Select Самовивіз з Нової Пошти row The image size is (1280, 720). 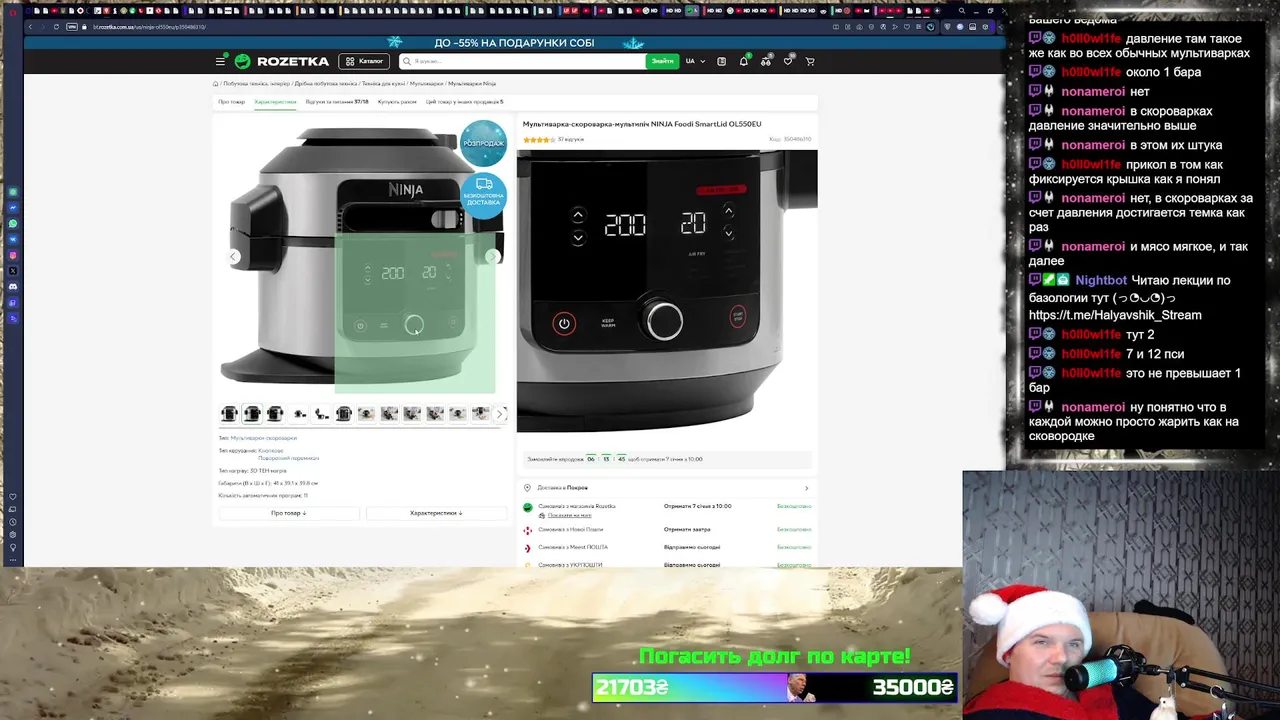point(667,529)
